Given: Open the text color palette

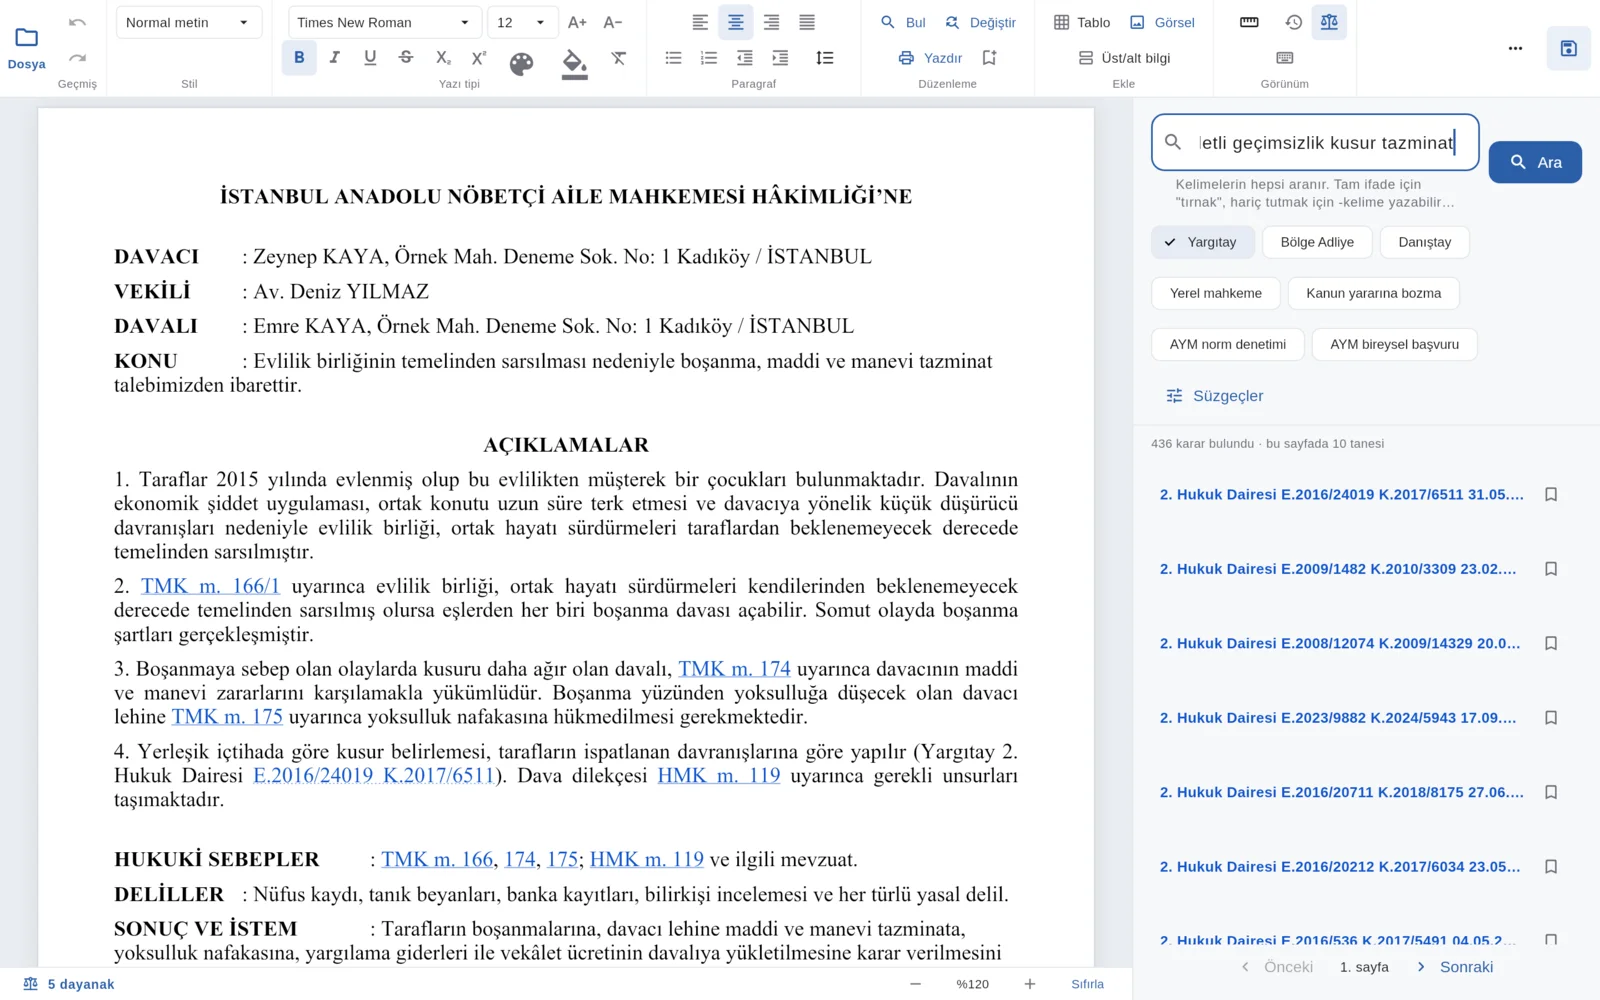Looking at the screenshot, I should coord(522,64).
